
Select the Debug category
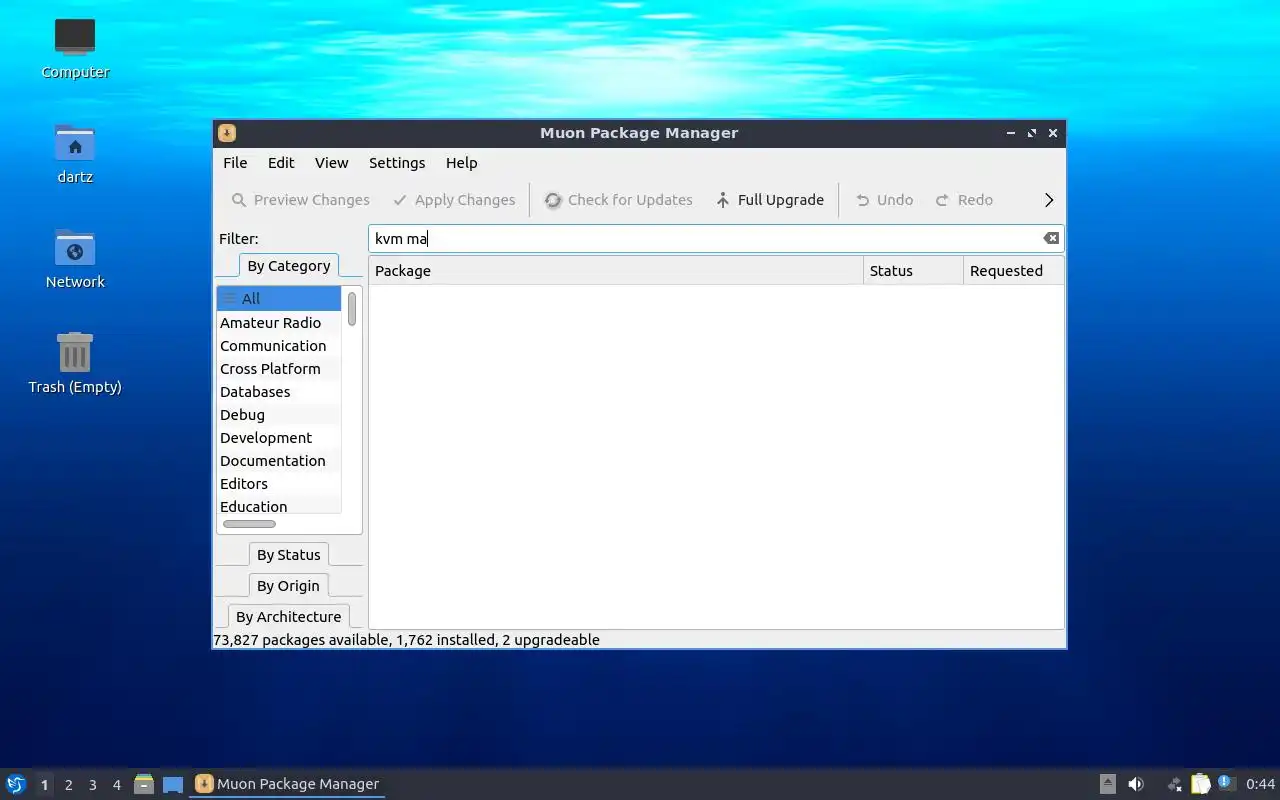tap(279, 415)
